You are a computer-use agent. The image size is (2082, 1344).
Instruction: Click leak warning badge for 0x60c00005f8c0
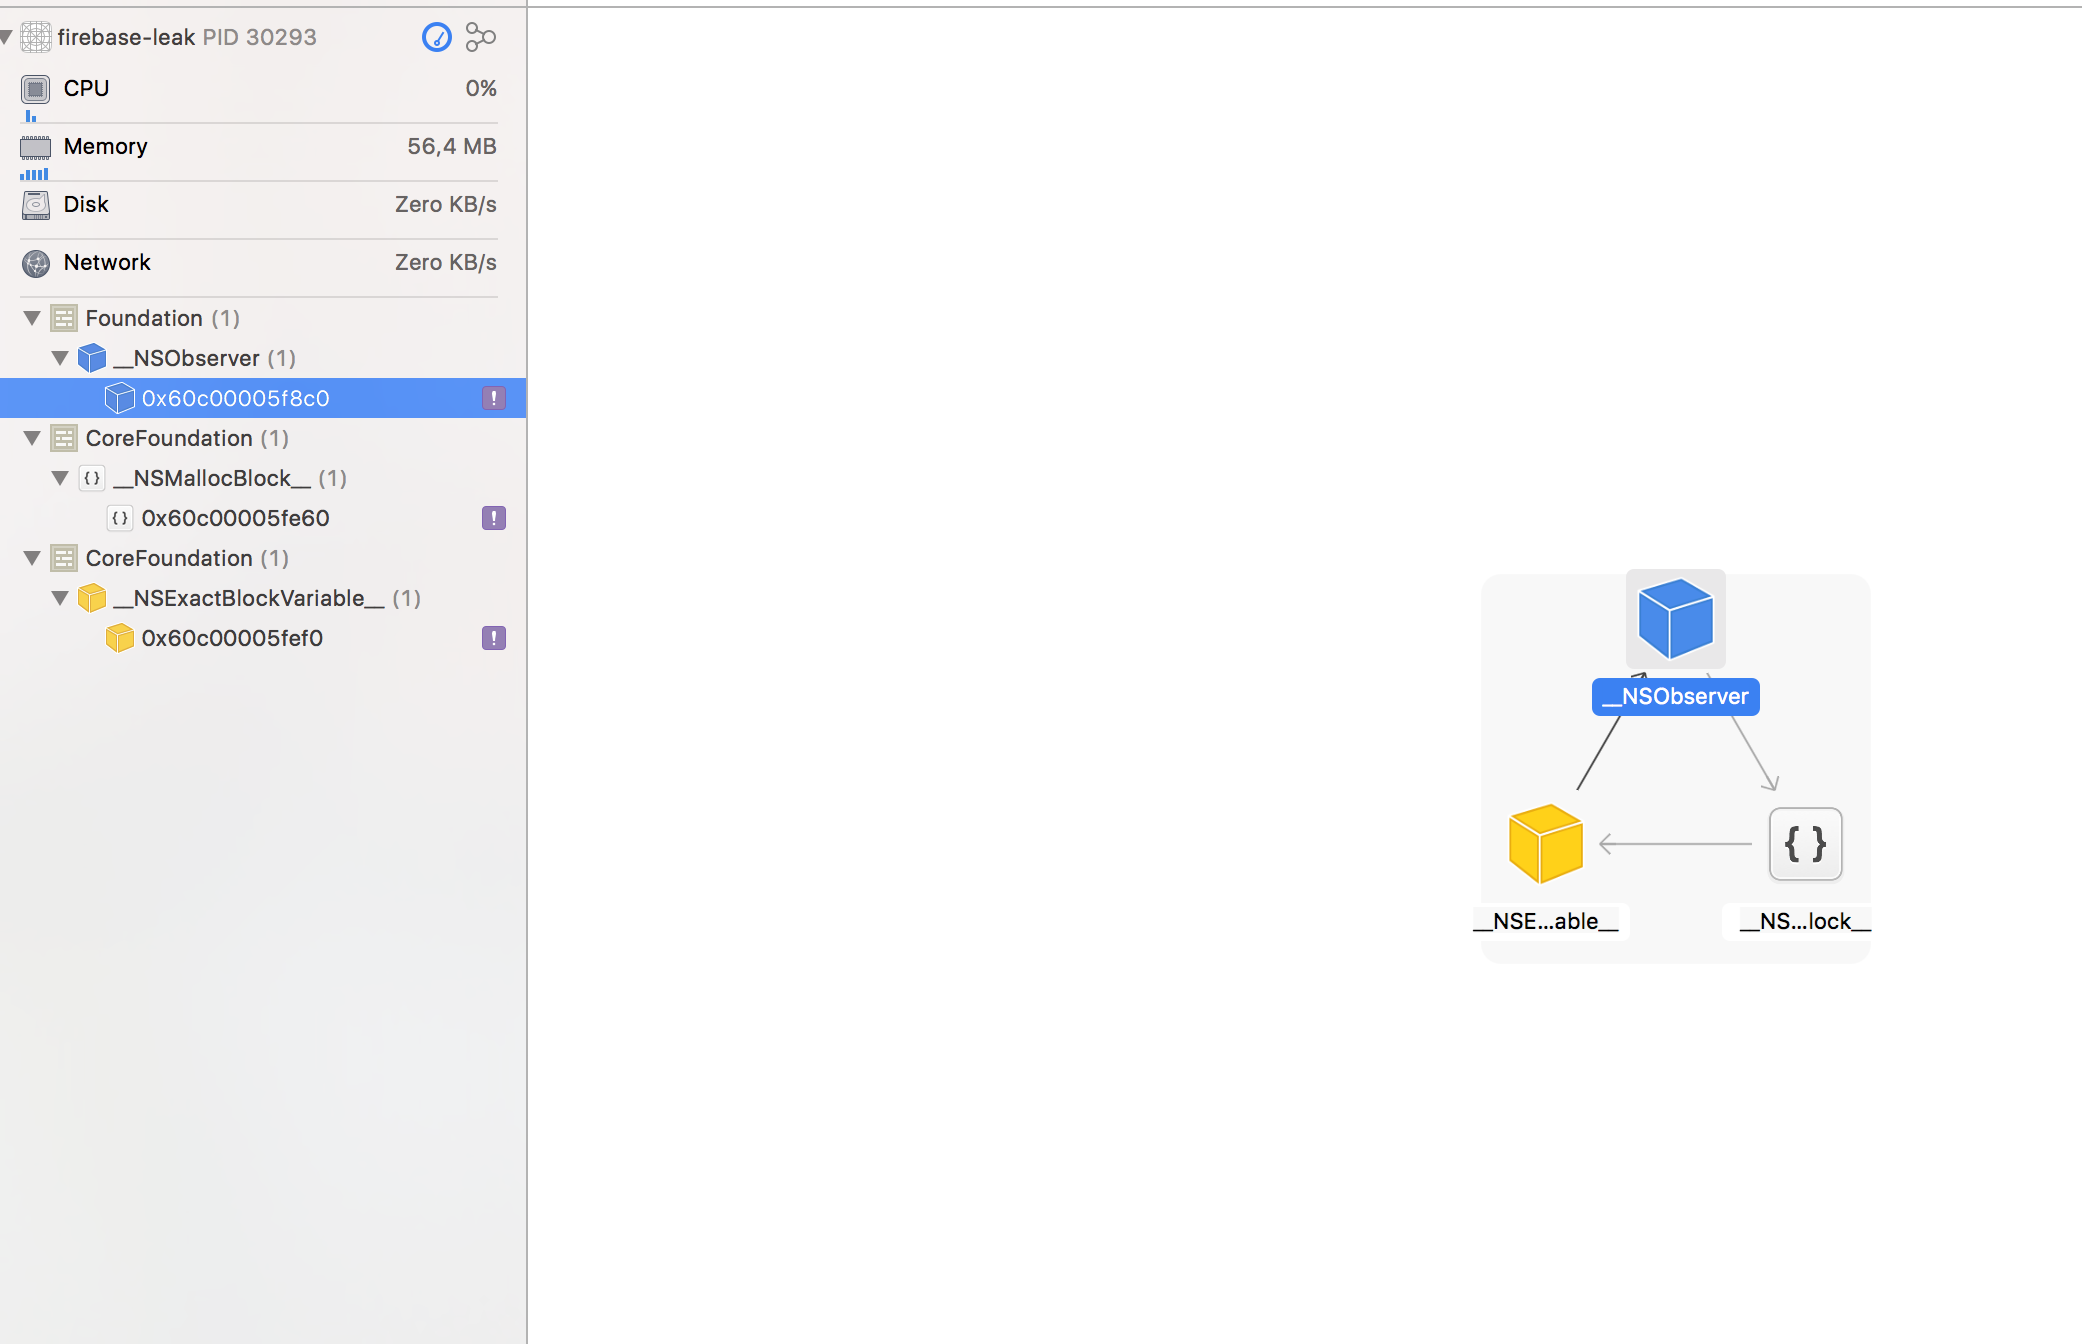tap(494, 398)
